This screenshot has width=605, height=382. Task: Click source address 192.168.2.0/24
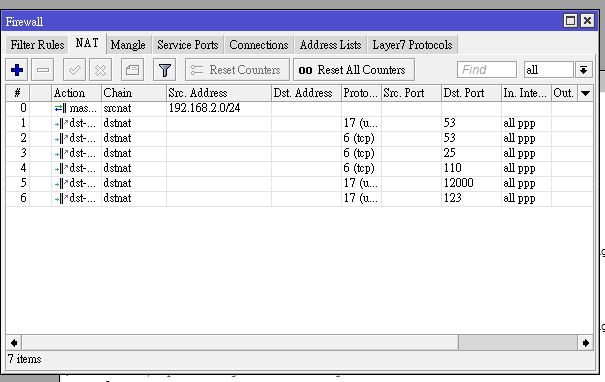(x=204, y=108)
